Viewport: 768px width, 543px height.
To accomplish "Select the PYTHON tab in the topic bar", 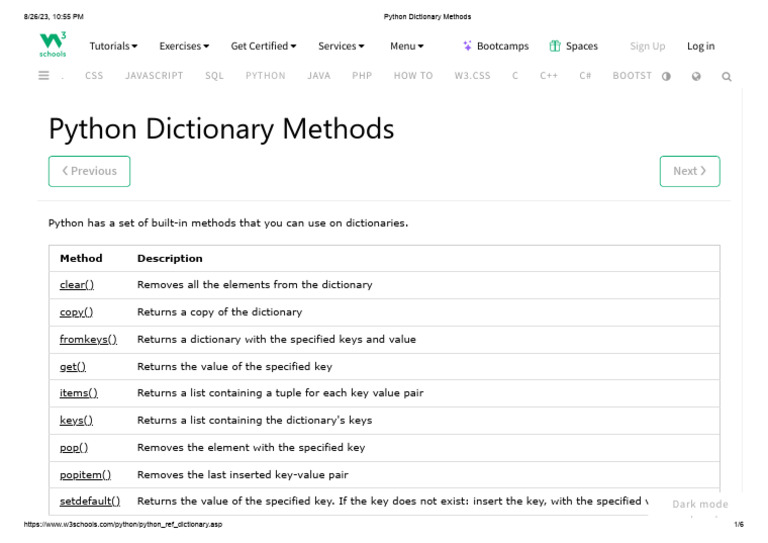I will (265, 76).
